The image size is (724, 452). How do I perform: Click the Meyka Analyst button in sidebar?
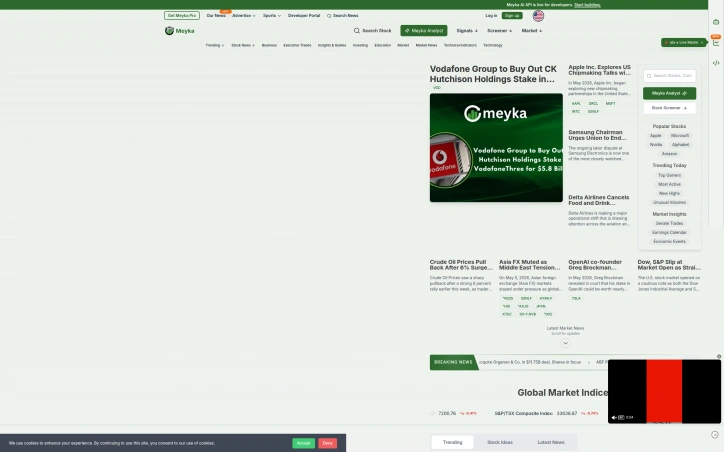point(669,93)
